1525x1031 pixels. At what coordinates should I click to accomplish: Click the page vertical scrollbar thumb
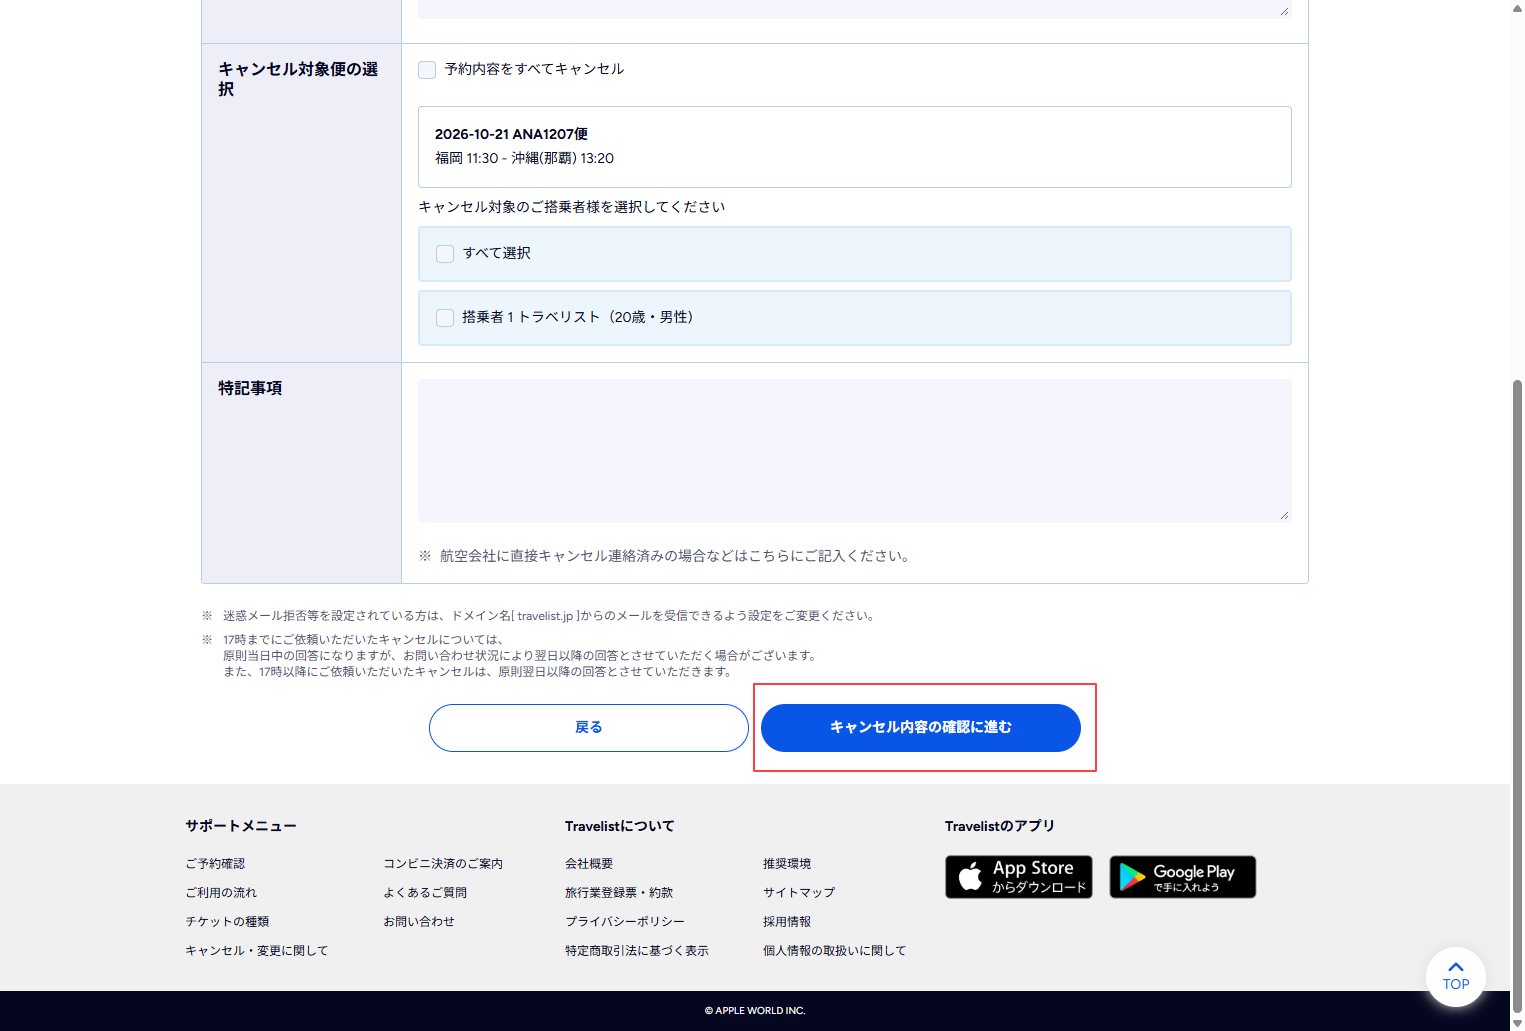click(x=1517, y=695)
